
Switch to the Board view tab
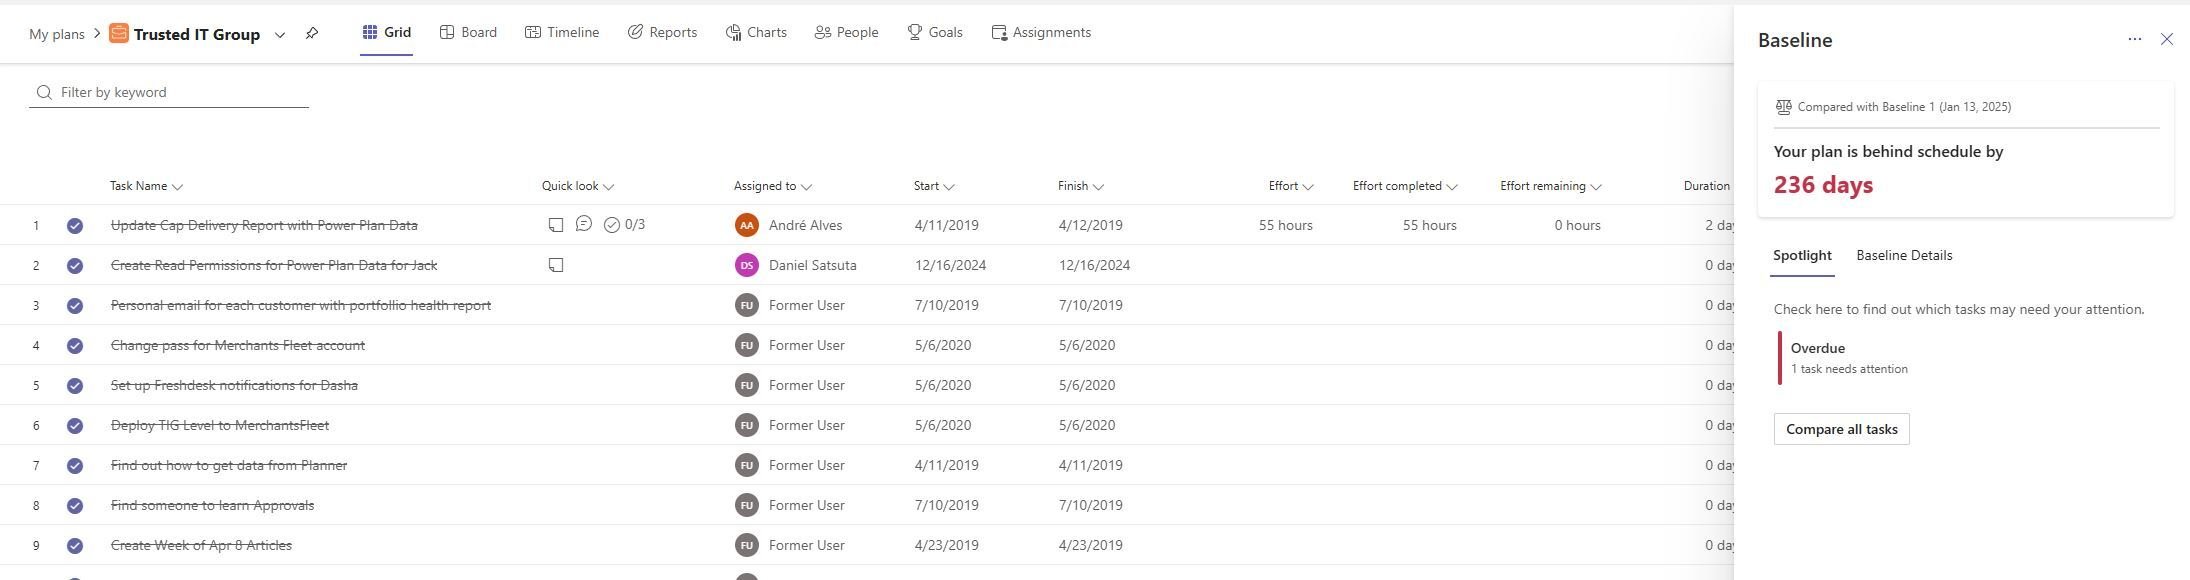(x=468, y=32)
